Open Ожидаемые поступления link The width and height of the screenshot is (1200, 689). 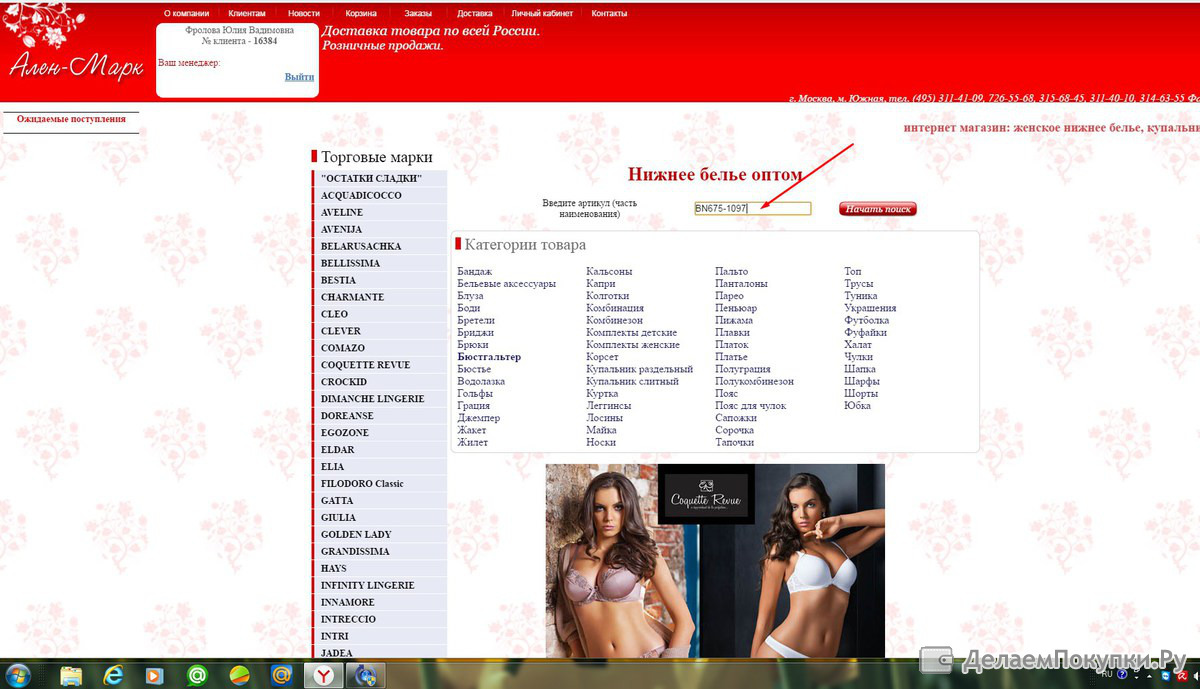(71, 119)
